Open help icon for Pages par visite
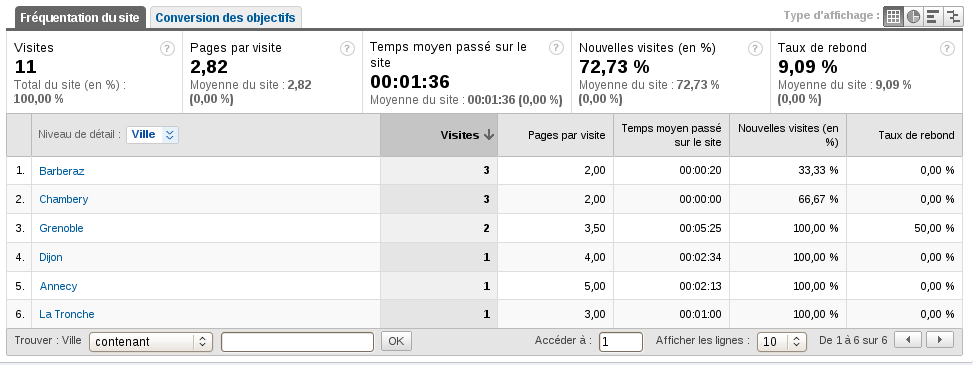The width and height of the screenshot is (973, 365). click(x=348, y=48)
